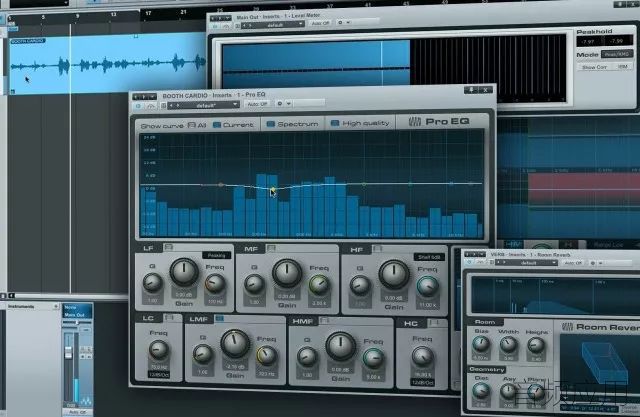
Task: Open the HF Shelf filter type dropdown
Action: tap(429, 257)
